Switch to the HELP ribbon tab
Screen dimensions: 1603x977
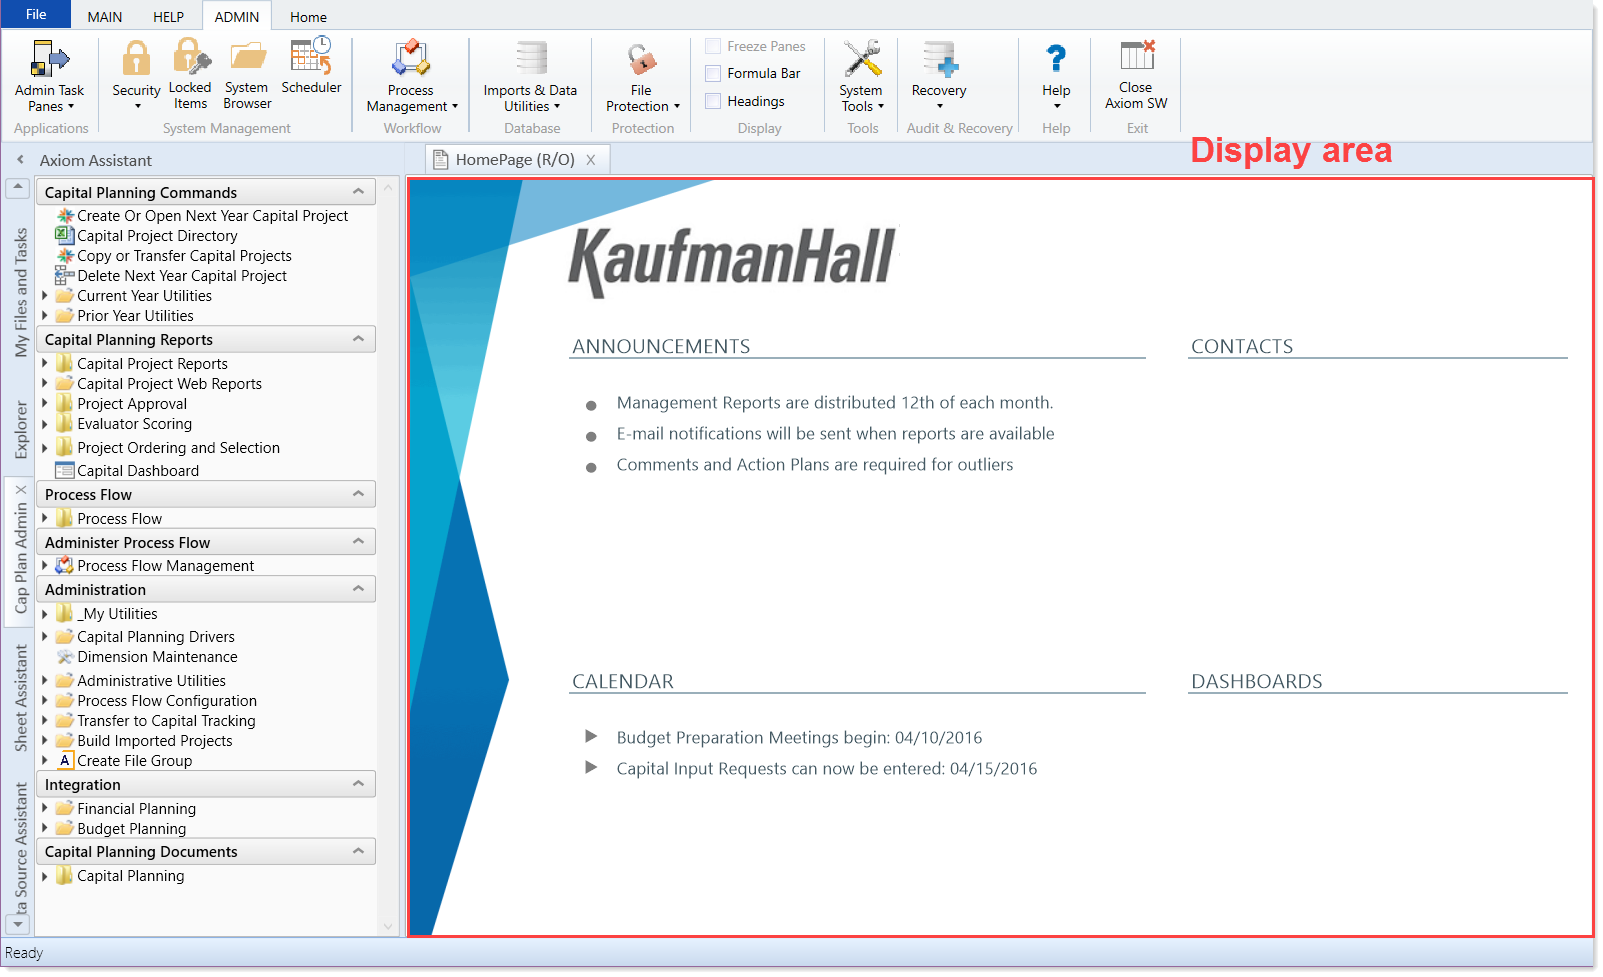pos(168,17)
